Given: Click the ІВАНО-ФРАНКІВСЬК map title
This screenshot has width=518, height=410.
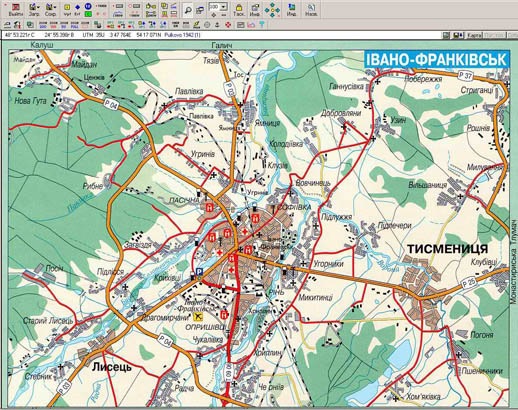Looking at the screenshot, I should point(437,60).
